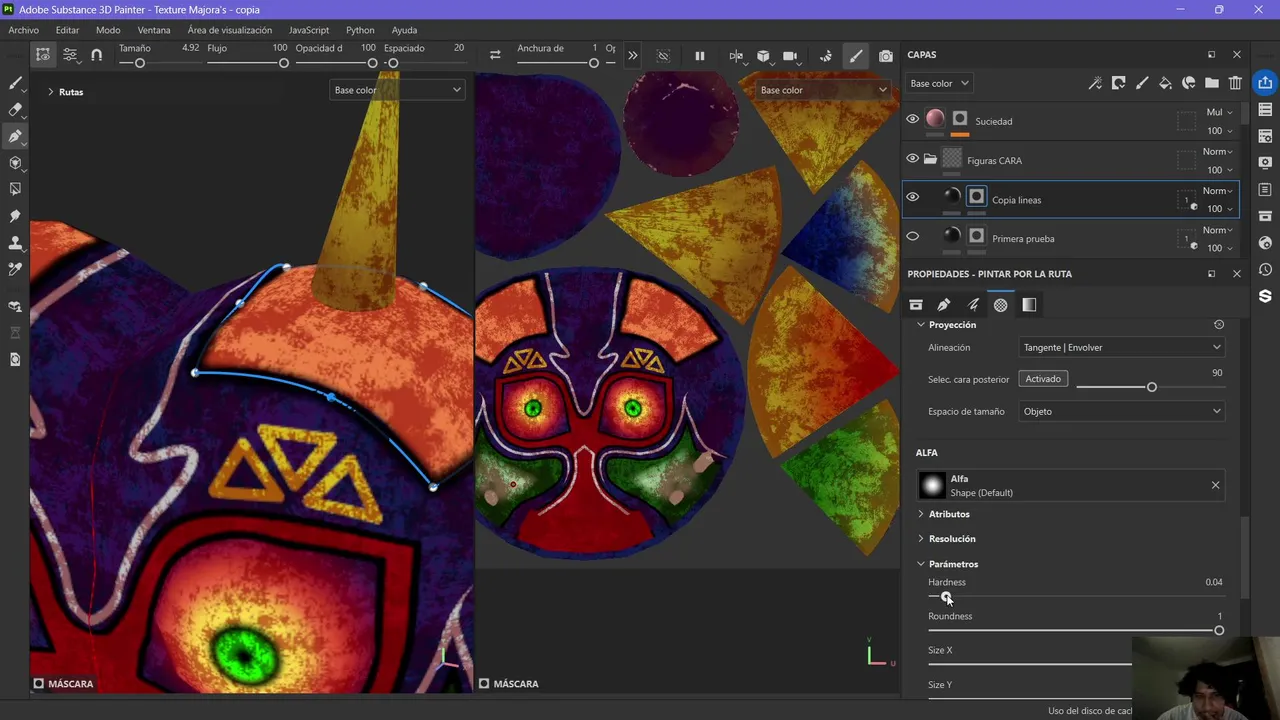Add a new fill layer
Viewport: 1280px width, 720px height.
coord(1165,83)
